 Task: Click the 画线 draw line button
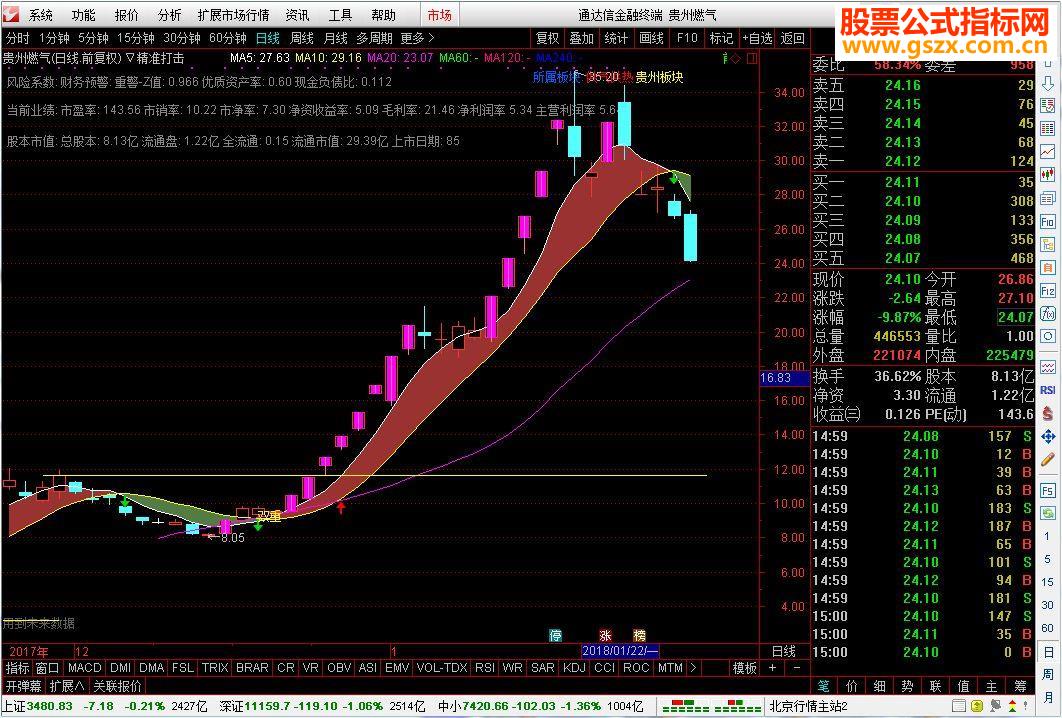pyautogui.click(x=652, y=38)
